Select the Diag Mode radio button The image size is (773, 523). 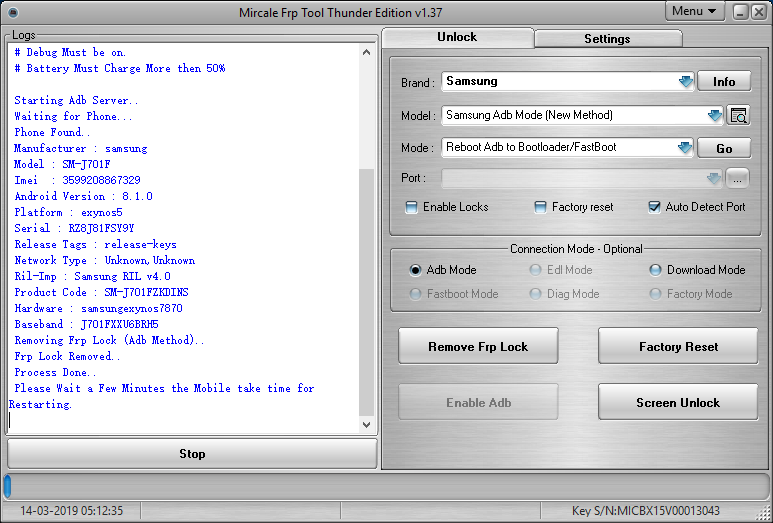(535, 294)
